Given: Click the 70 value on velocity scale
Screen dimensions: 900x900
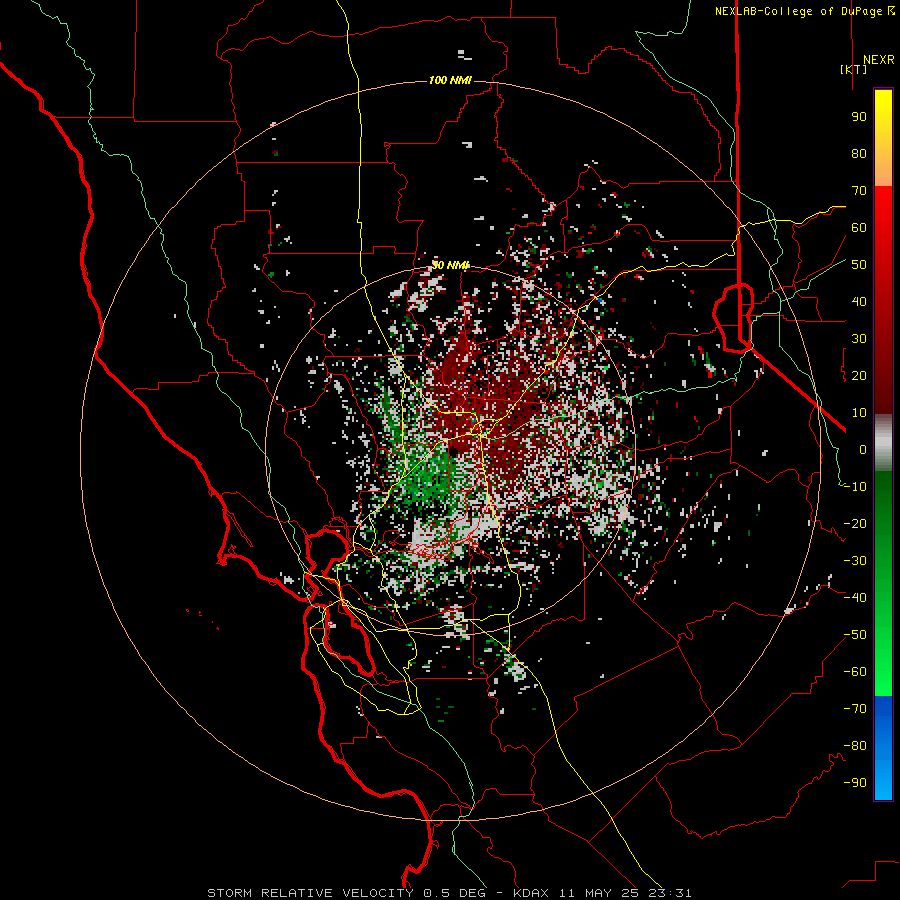Looking at the screenshot, I should pos(859,191).
